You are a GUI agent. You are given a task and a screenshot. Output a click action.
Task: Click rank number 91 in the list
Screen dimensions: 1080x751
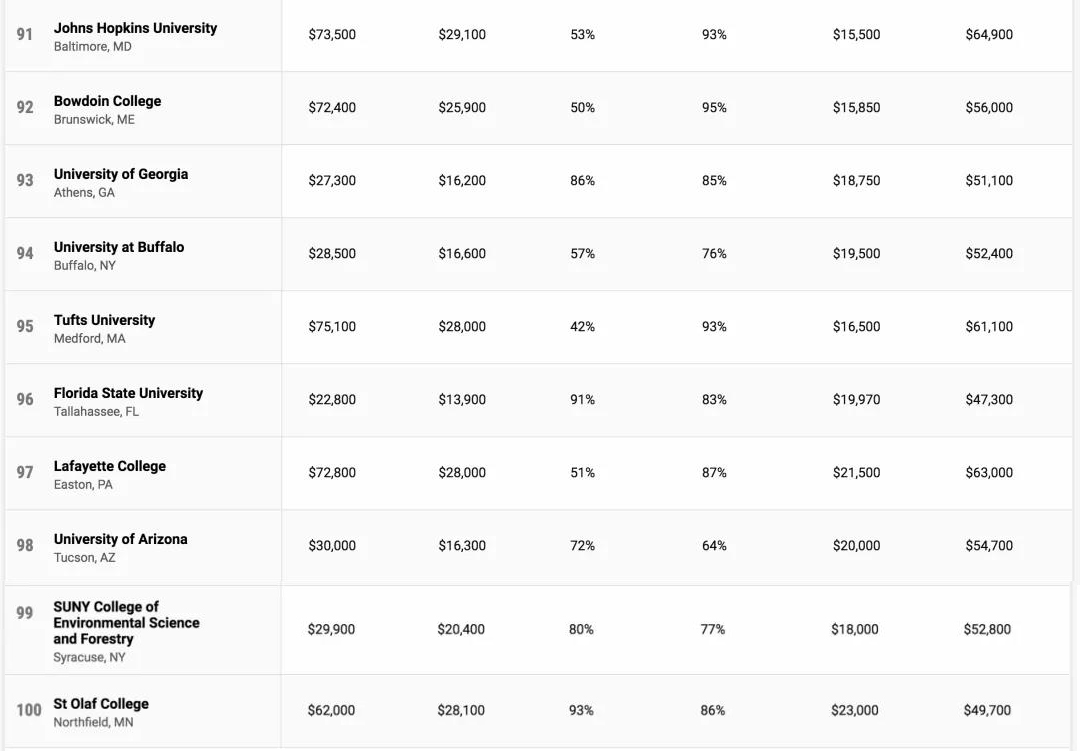[x=25, y=35]
